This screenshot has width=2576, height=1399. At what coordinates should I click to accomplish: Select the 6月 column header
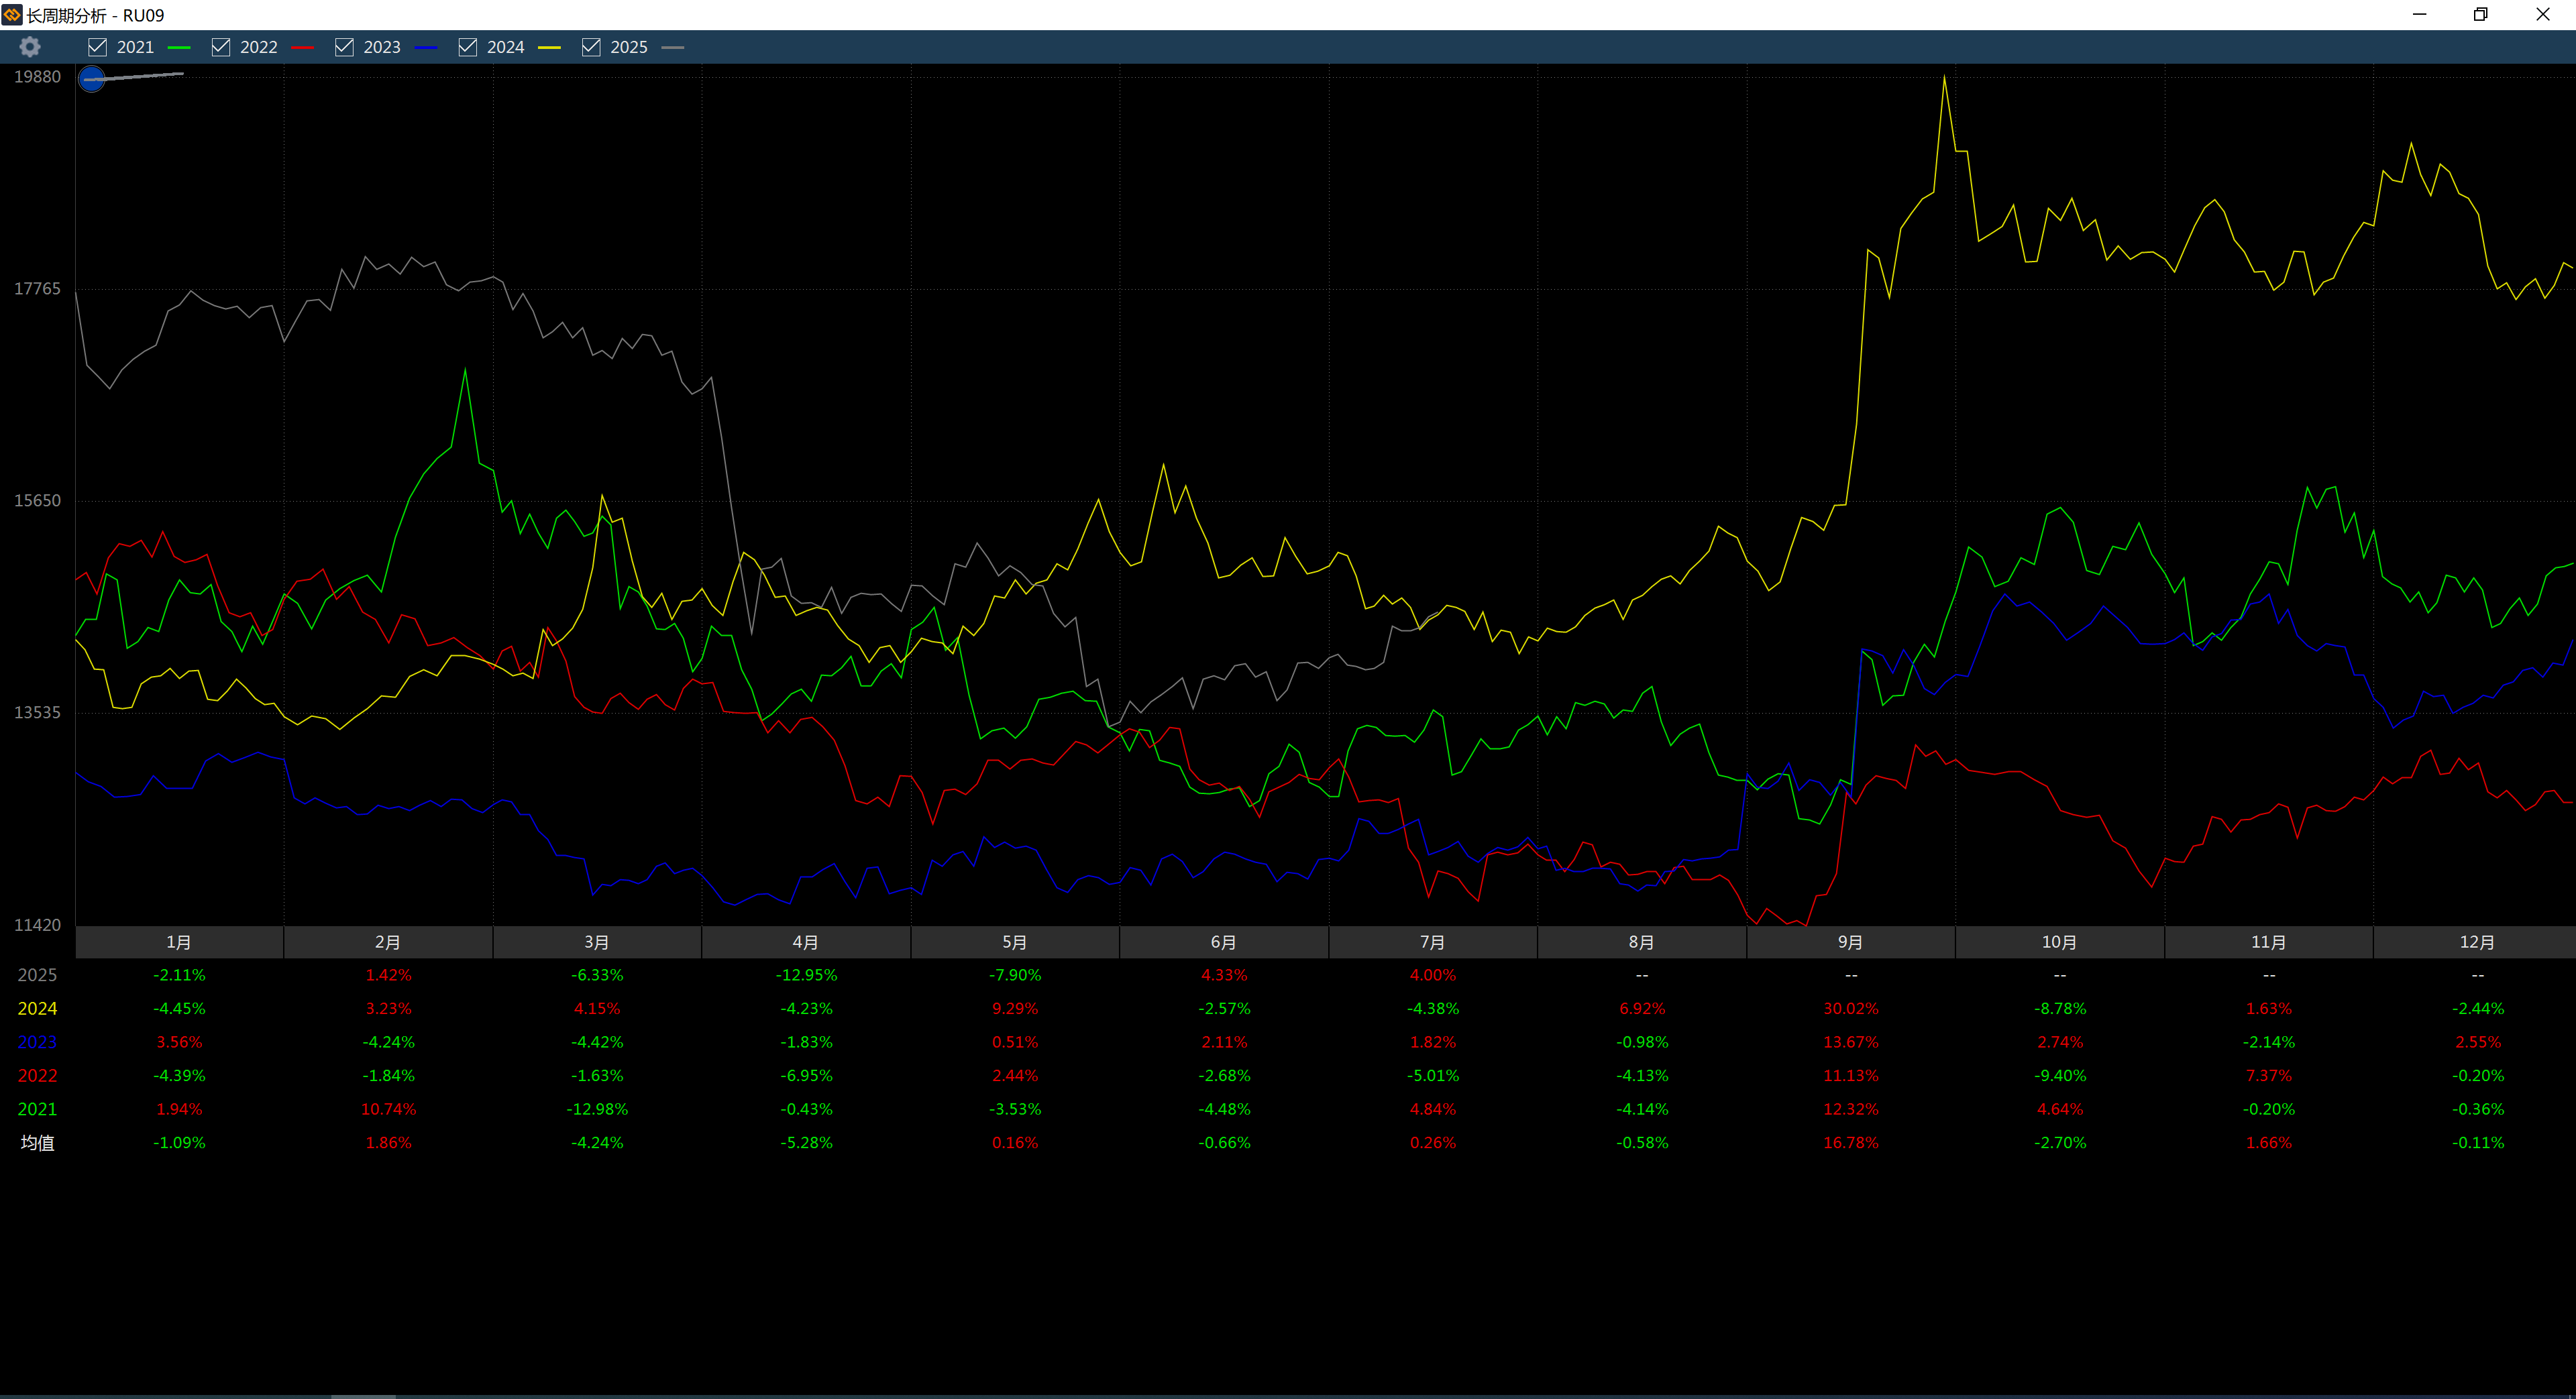(1224, 942)
